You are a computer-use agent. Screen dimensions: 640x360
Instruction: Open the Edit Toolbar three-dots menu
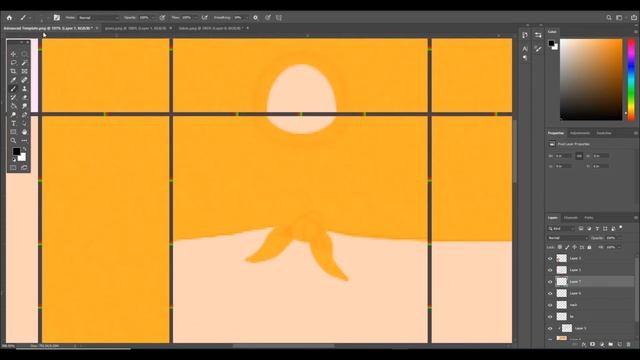point(24,140)
